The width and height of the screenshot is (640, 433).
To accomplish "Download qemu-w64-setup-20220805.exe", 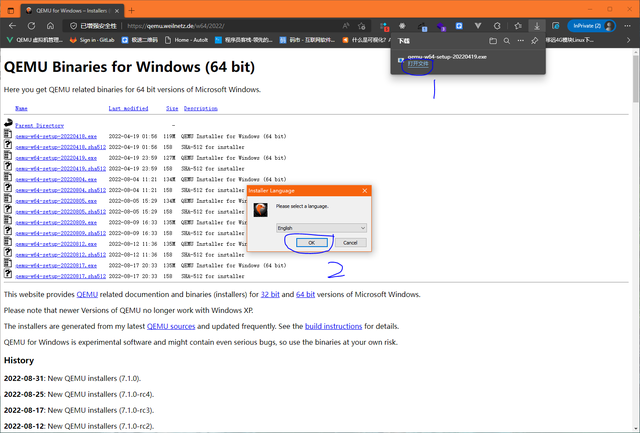I will pos(56,201).
